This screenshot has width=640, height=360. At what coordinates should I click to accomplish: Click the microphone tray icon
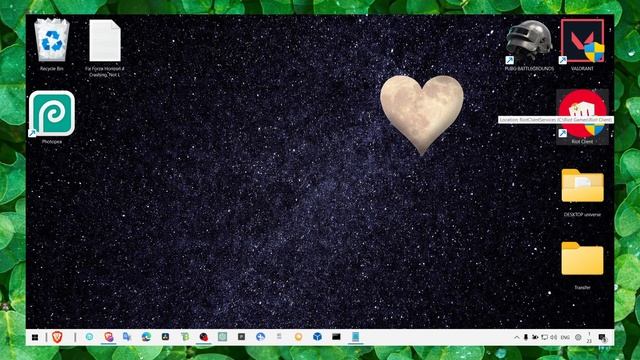[x=526, y=337]
